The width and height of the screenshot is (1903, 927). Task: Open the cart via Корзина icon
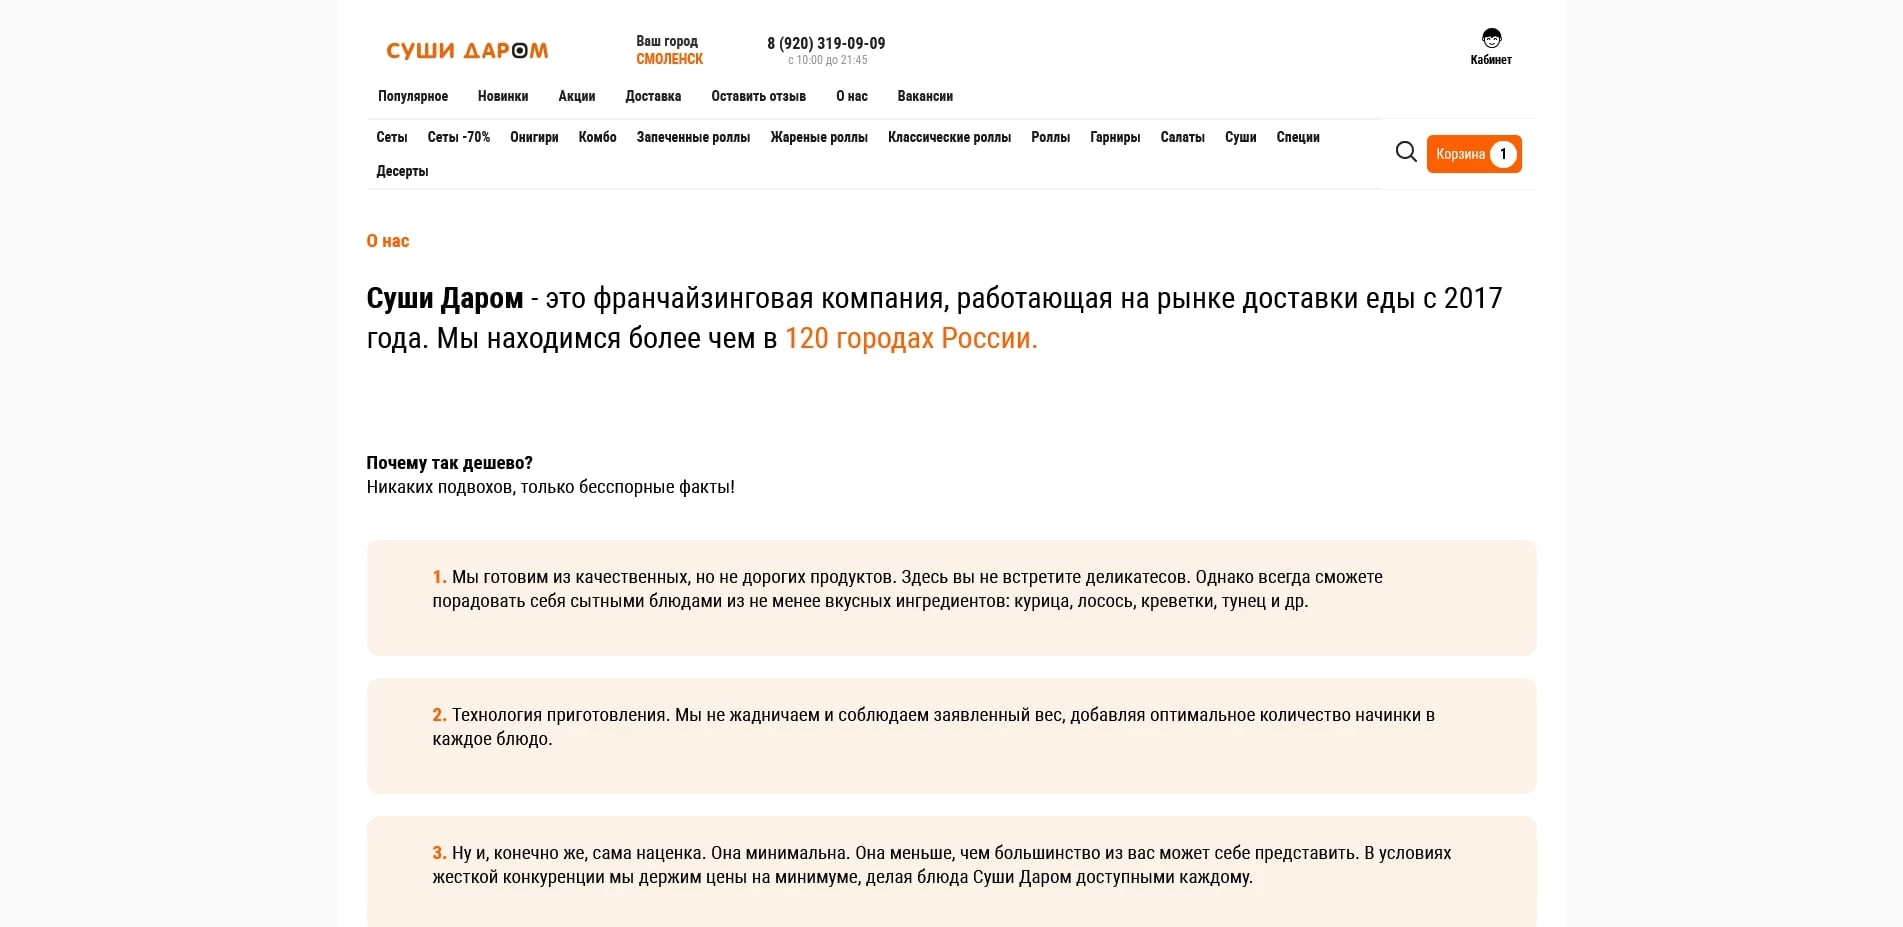(1463, 154)
